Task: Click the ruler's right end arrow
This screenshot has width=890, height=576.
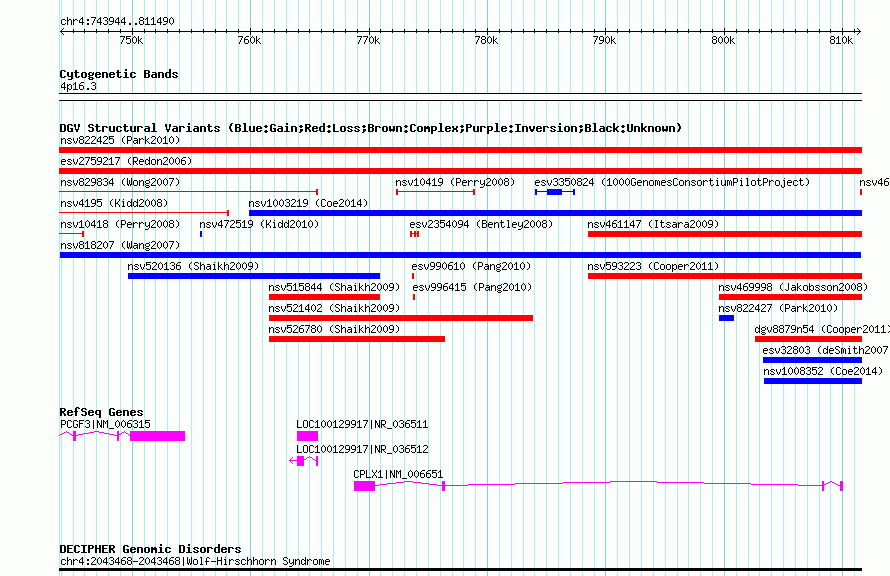Action: coord(859,31)
